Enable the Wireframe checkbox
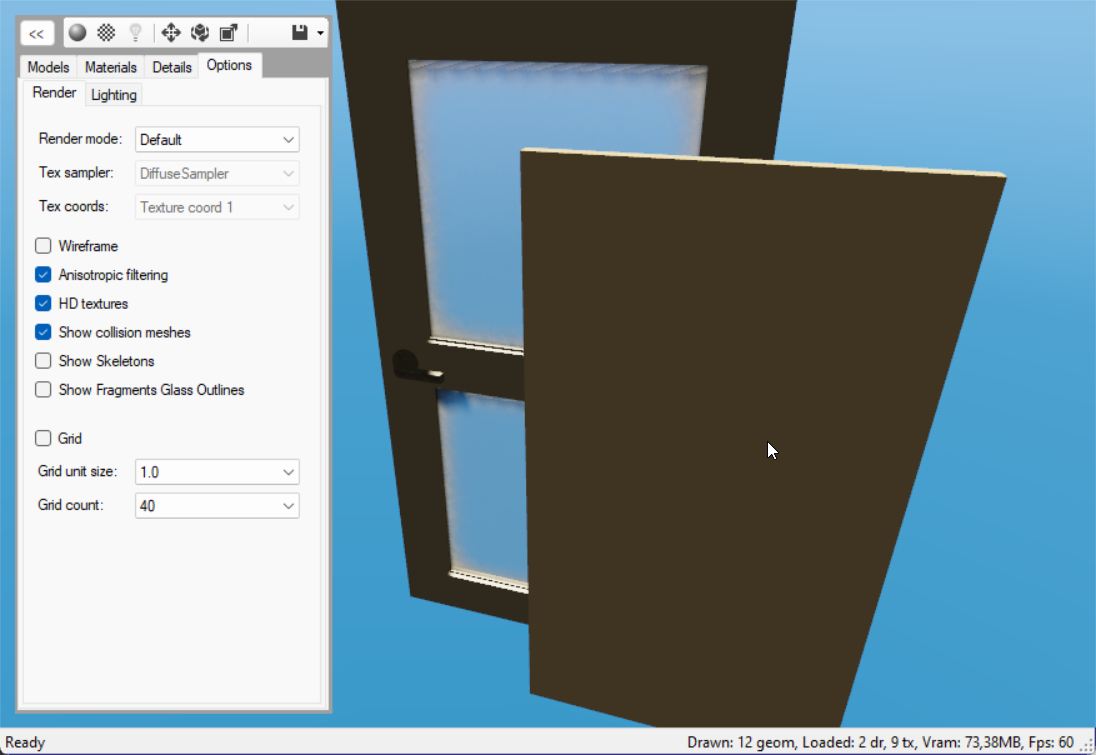This screenshot has width=1096, height=755. (43, 246)
